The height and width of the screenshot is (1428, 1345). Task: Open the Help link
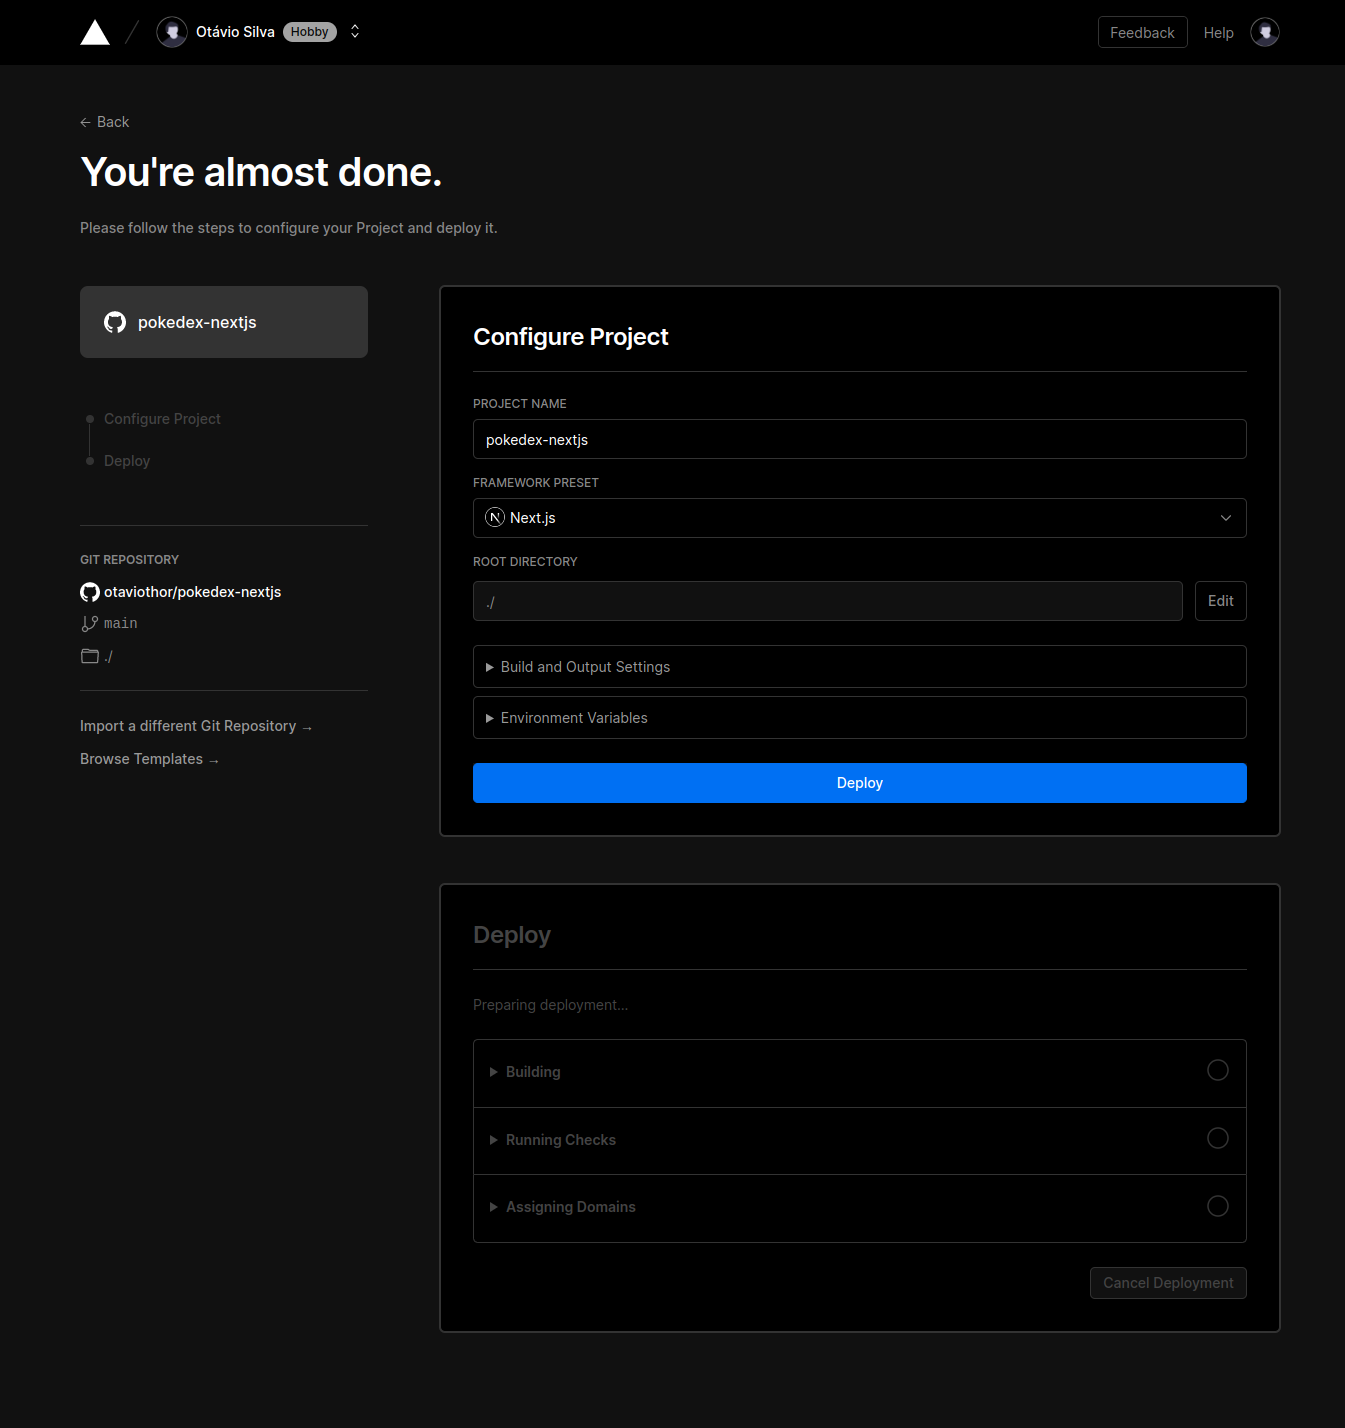[1218, 33]
